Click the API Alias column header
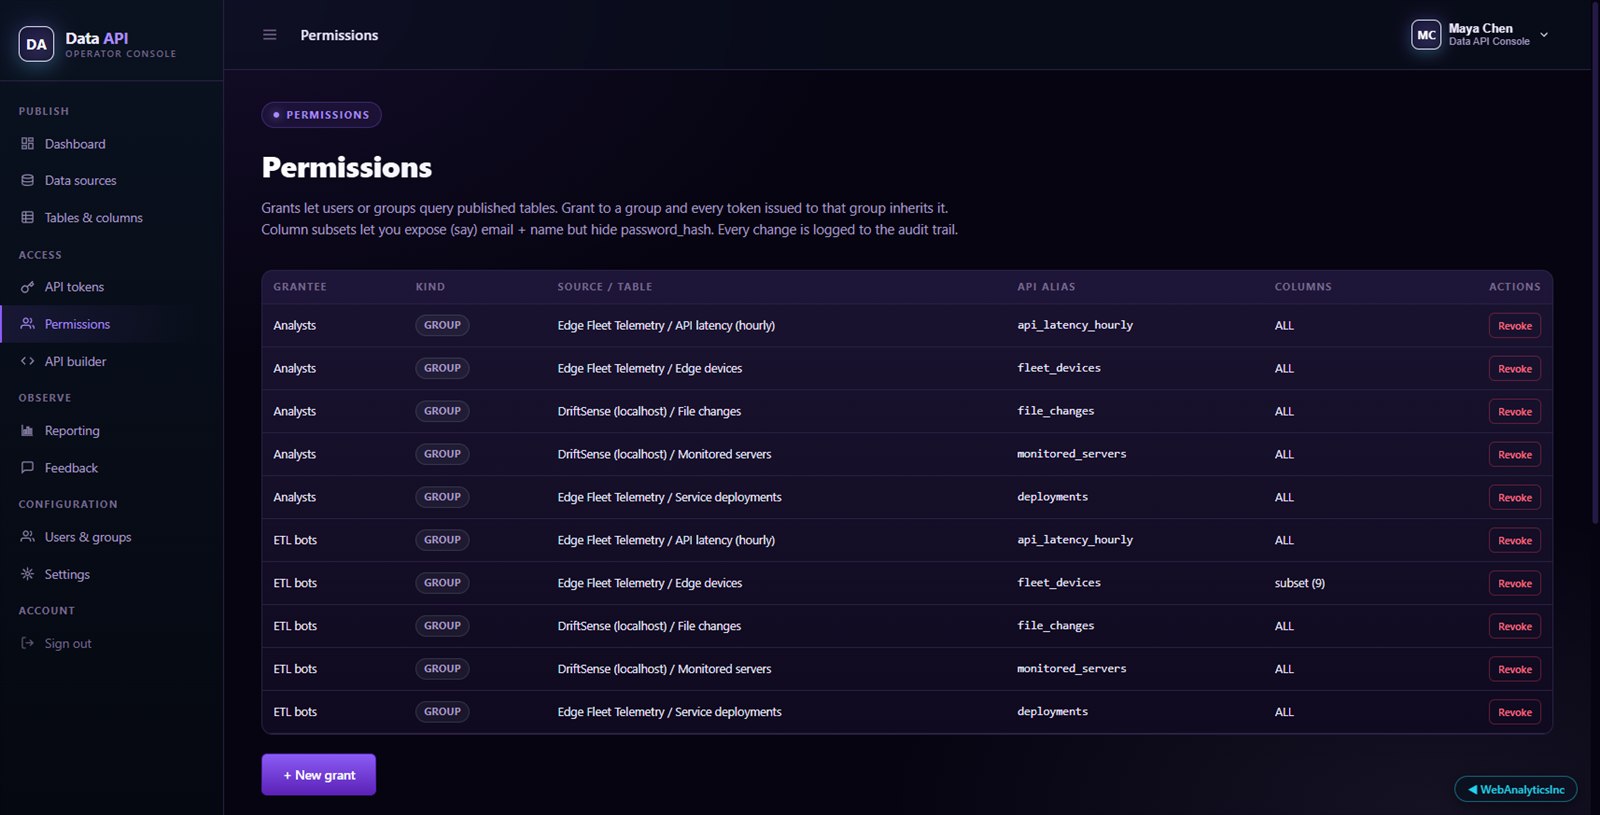 [x=1046, y=287]
